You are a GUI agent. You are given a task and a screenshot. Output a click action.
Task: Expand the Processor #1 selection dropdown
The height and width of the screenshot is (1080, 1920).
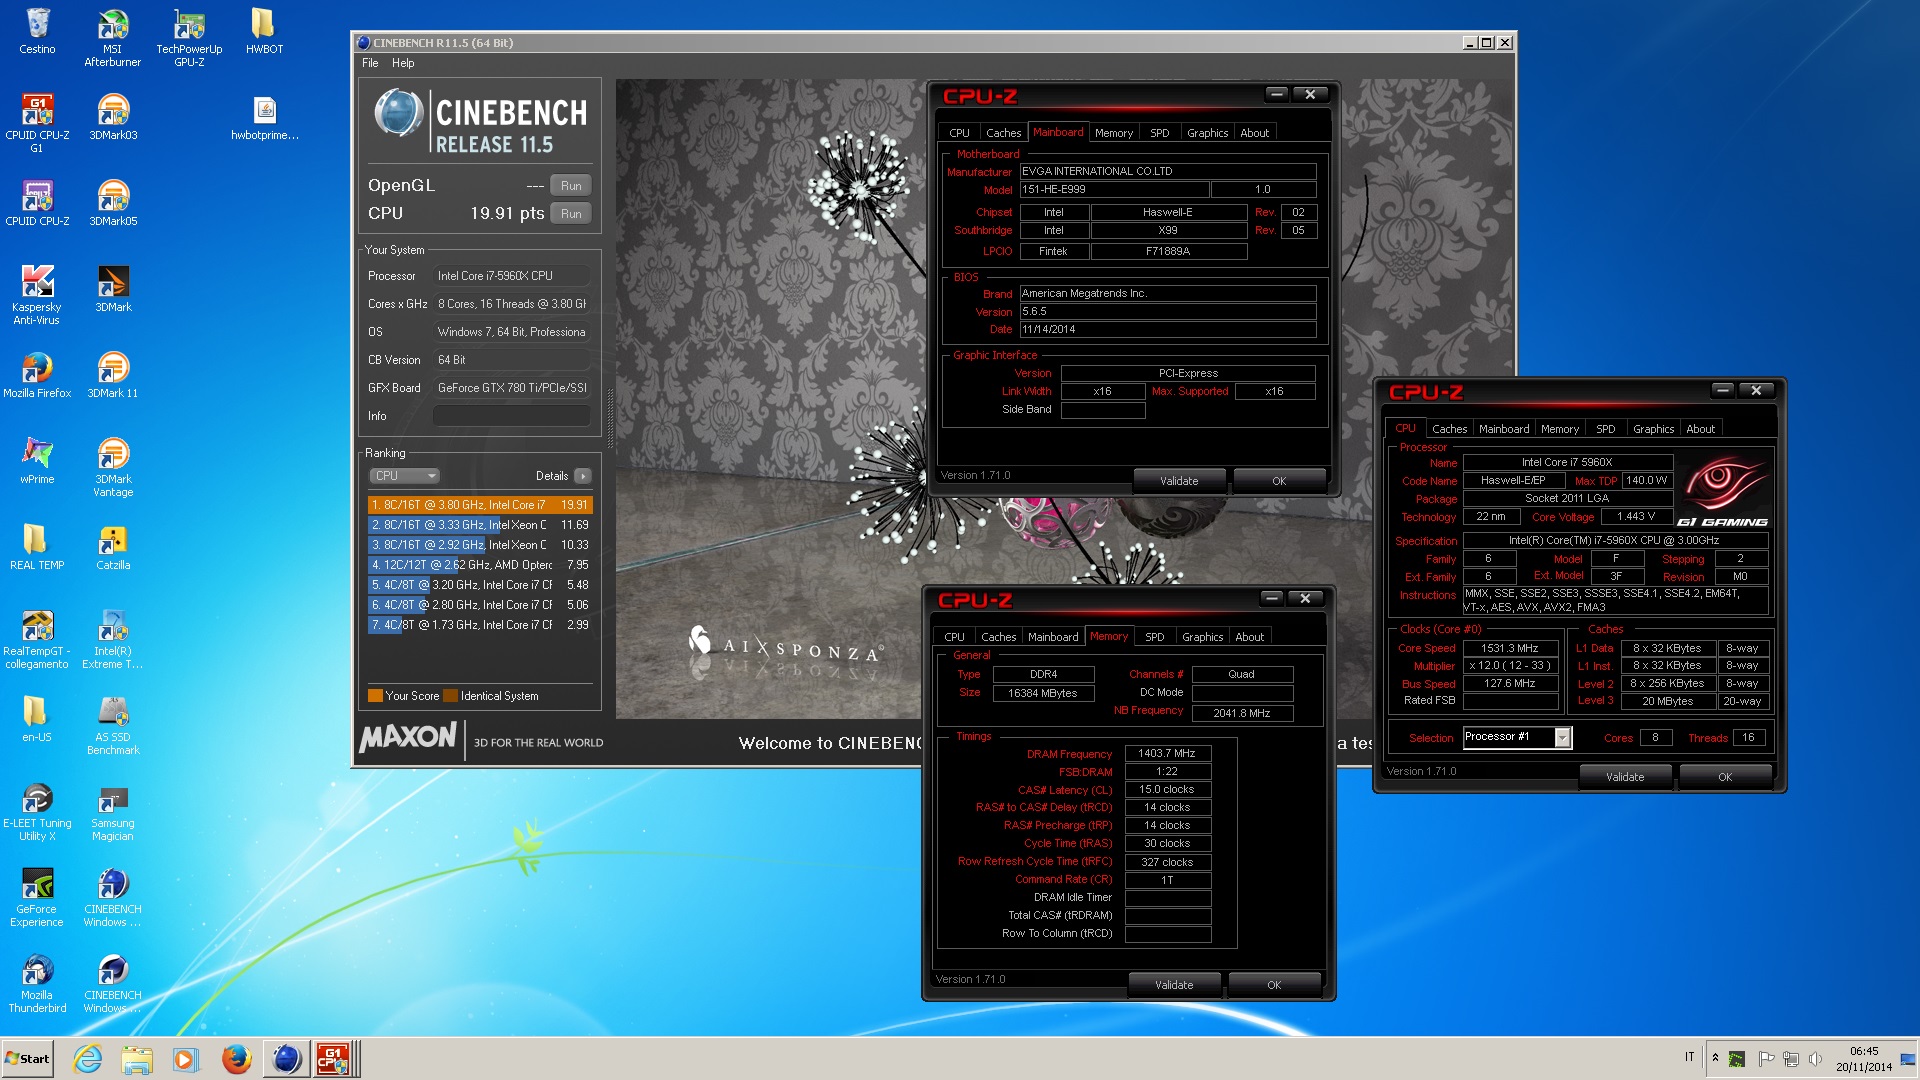(1563, 738)
